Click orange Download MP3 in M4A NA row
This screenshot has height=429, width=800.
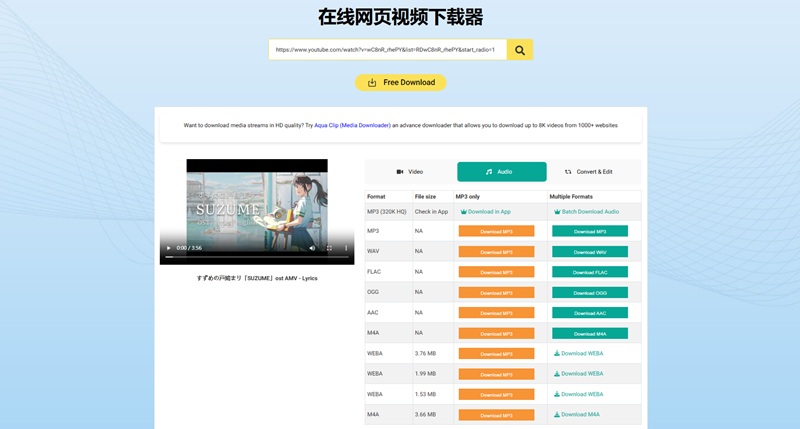coord(496,333)
